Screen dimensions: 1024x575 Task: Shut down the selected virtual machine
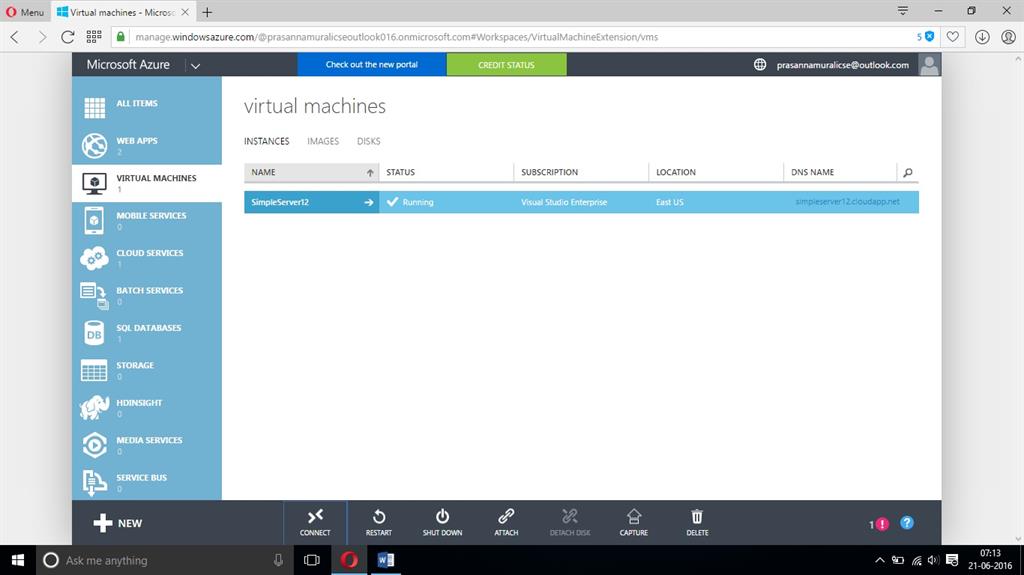[442, 523]
